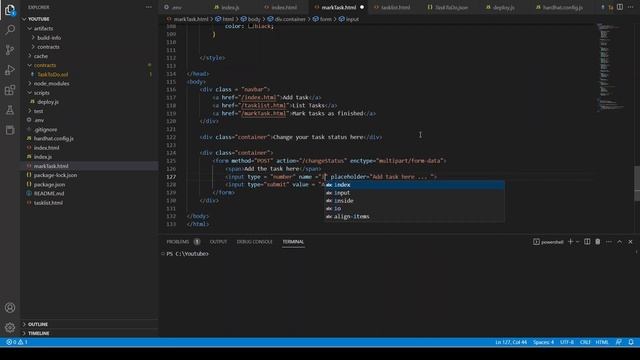Click the split terminal icon

tap(587, 242)
